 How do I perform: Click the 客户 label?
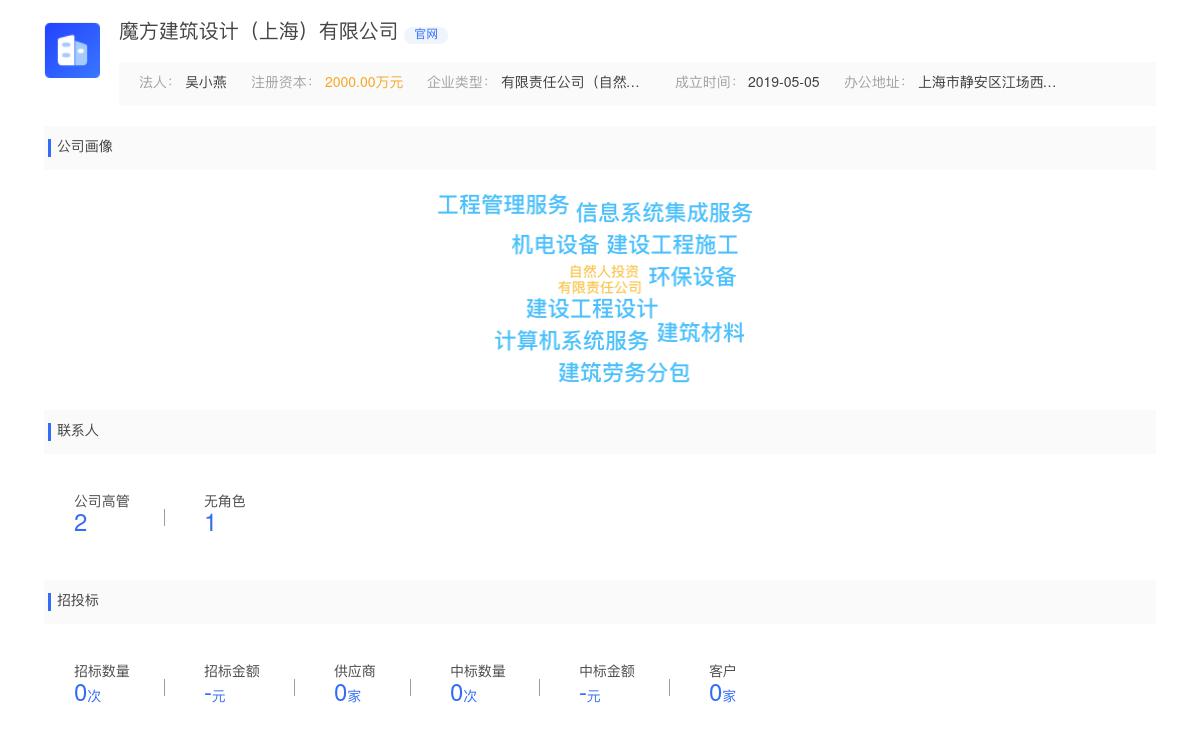(723, 672)
